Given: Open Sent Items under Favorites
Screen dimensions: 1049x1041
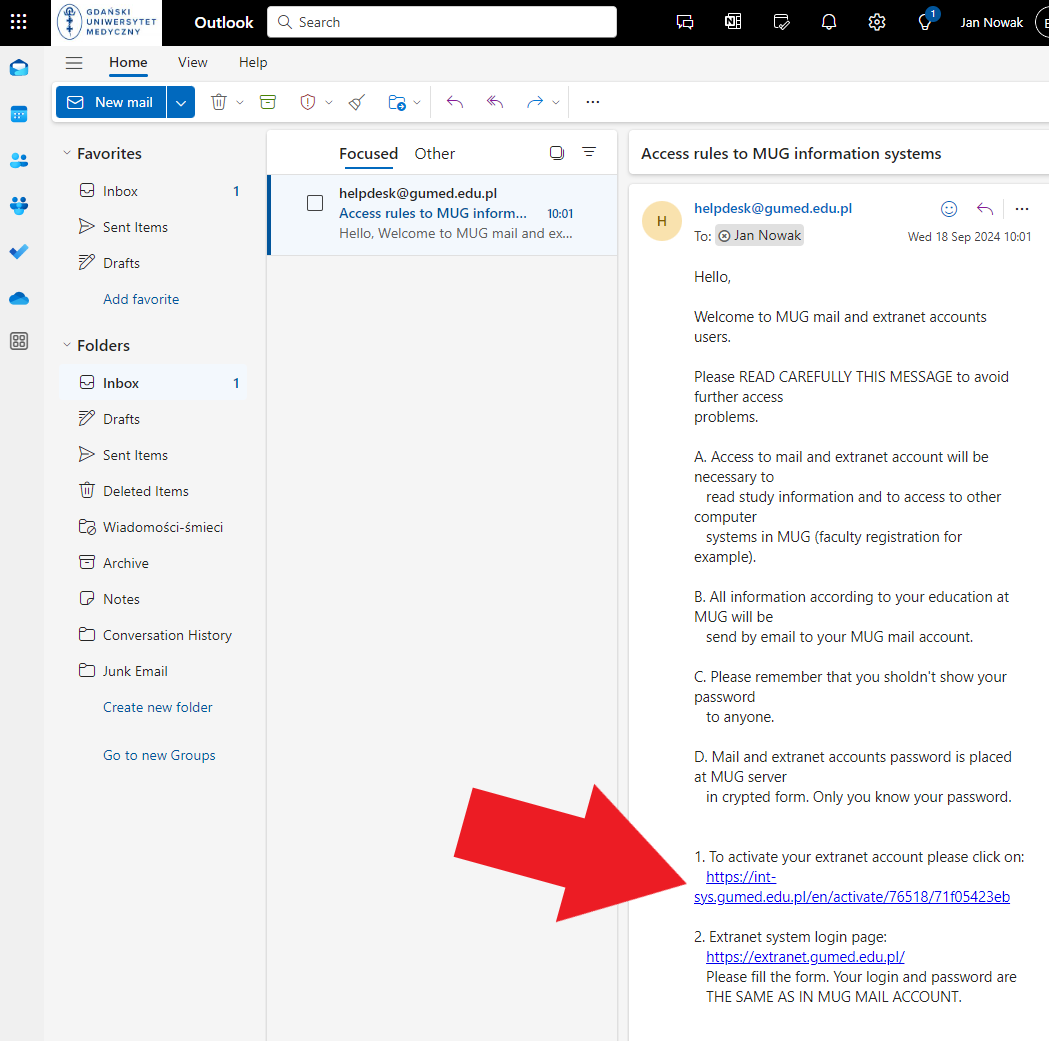Looking at the screenshot, I should coord(153,227).
